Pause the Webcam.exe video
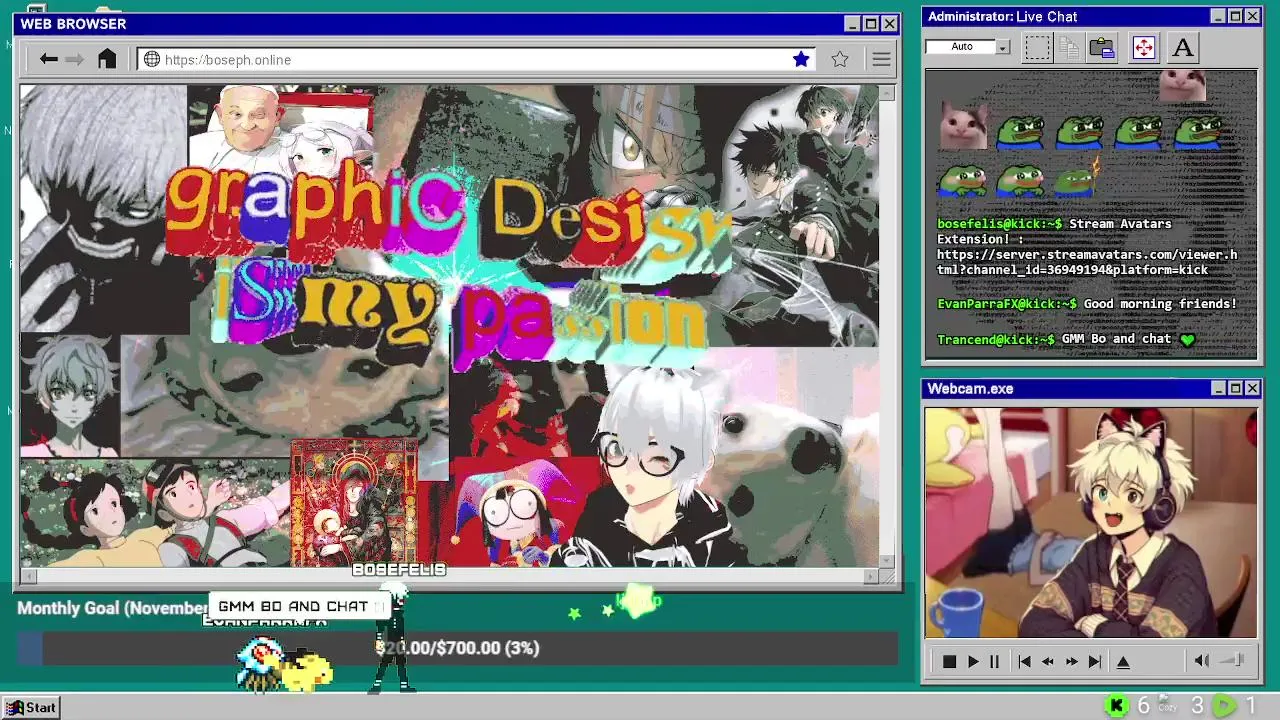Image resolution: width=1280 pixels, height=720 pixels. tap(994, 662)
